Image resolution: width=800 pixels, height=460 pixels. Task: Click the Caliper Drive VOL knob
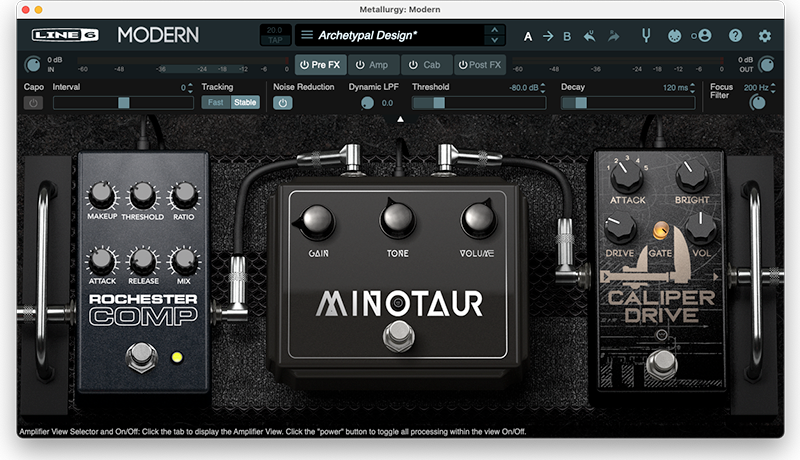tap(701, 228)
